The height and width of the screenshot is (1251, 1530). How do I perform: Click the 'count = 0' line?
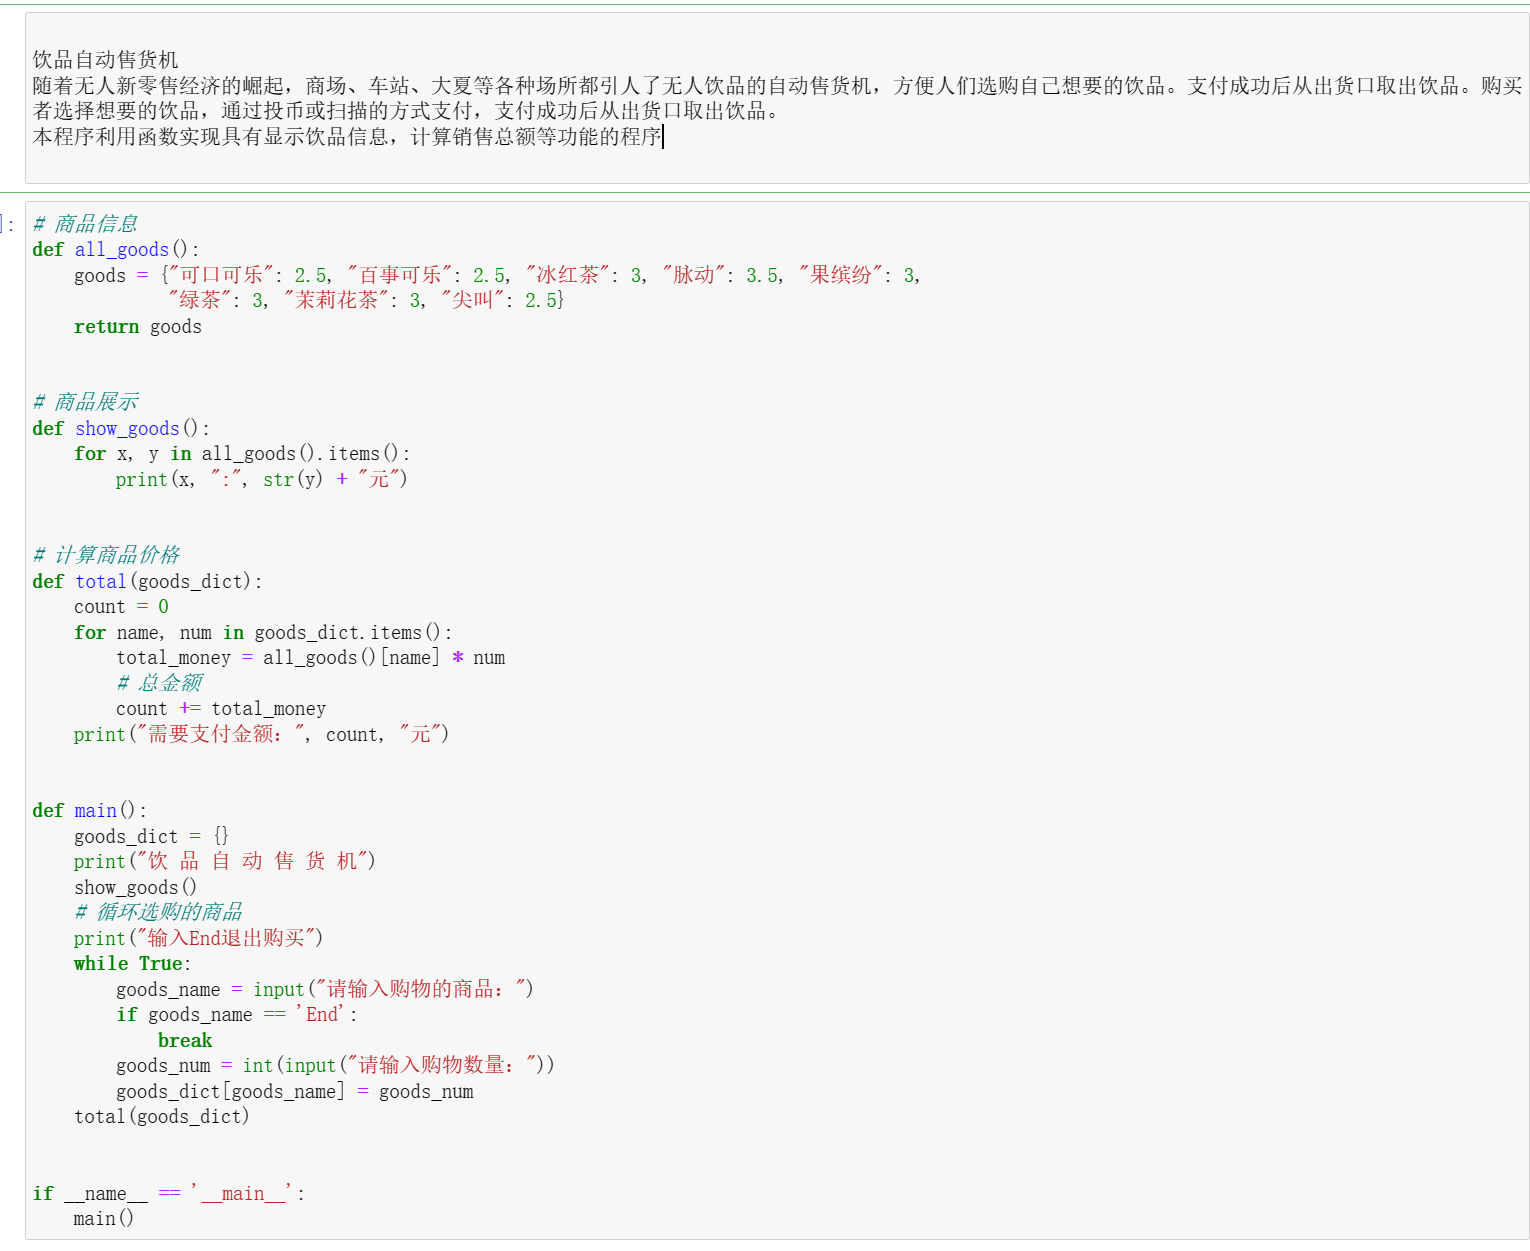tap(121, 607)
